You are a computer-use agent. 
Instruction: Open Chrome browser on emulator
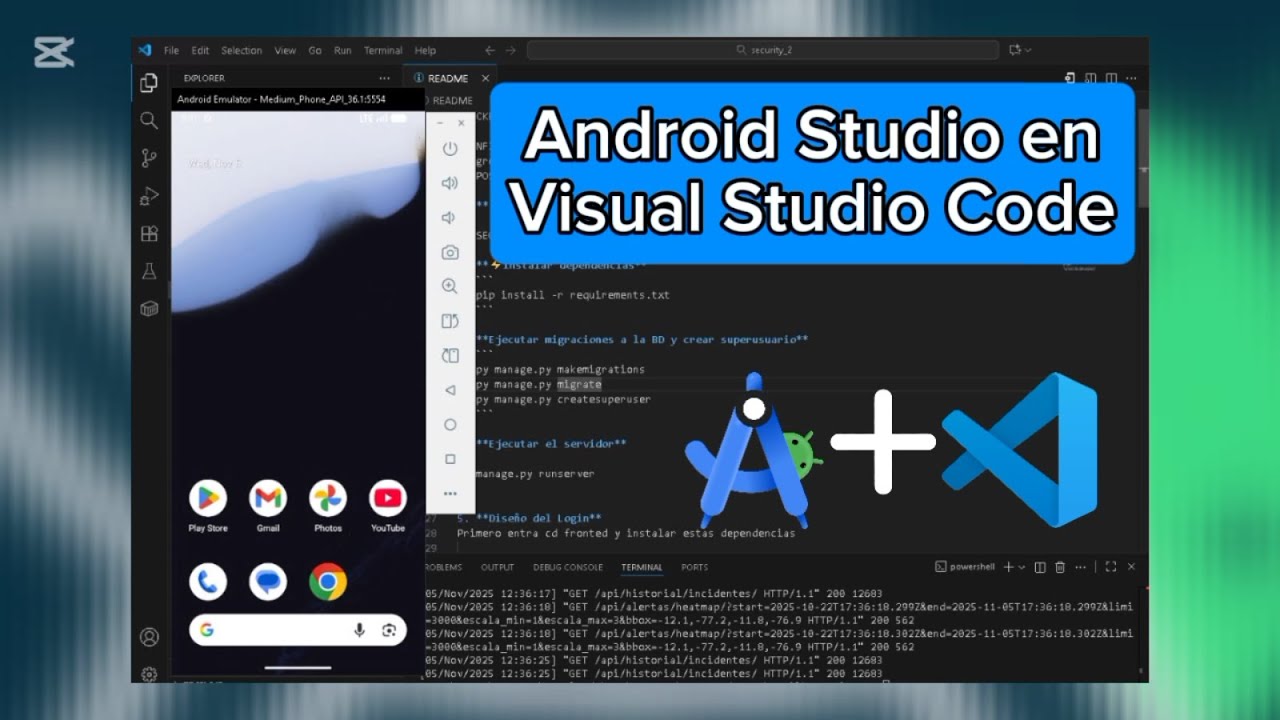click(x=328, y=581)
